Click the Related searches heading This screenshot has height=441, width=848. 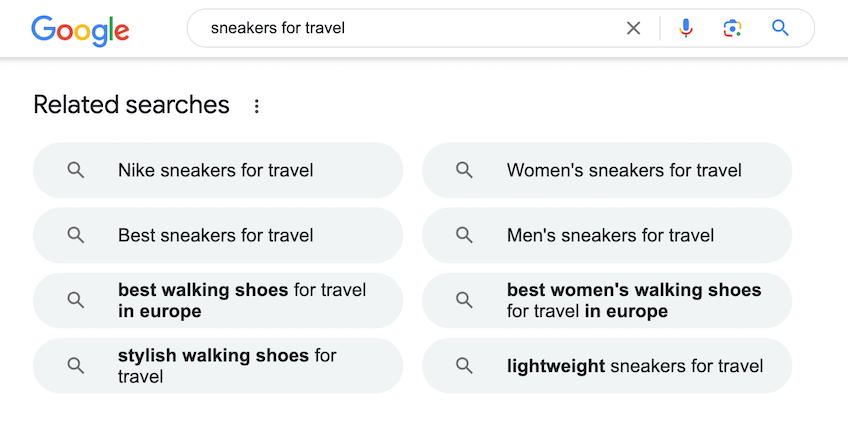tap(131, 104)
